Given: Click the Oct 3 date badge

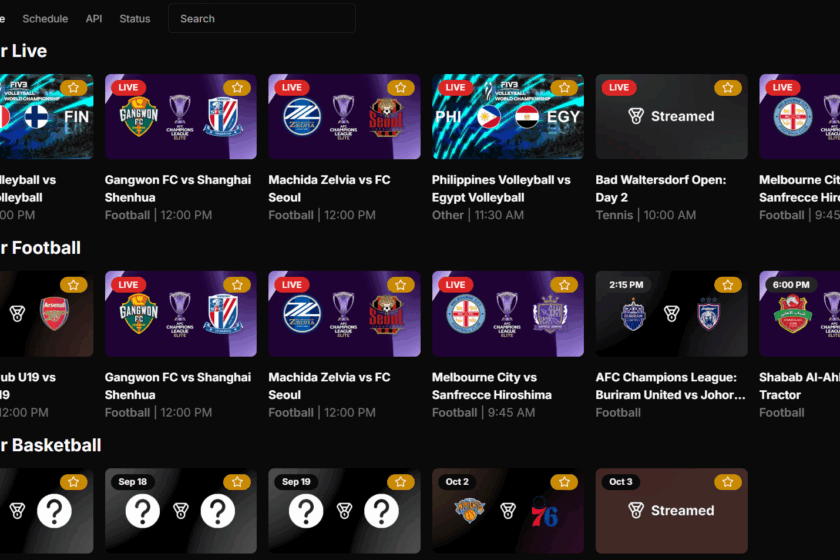Looking at the screenshot, I should (621, 482).
